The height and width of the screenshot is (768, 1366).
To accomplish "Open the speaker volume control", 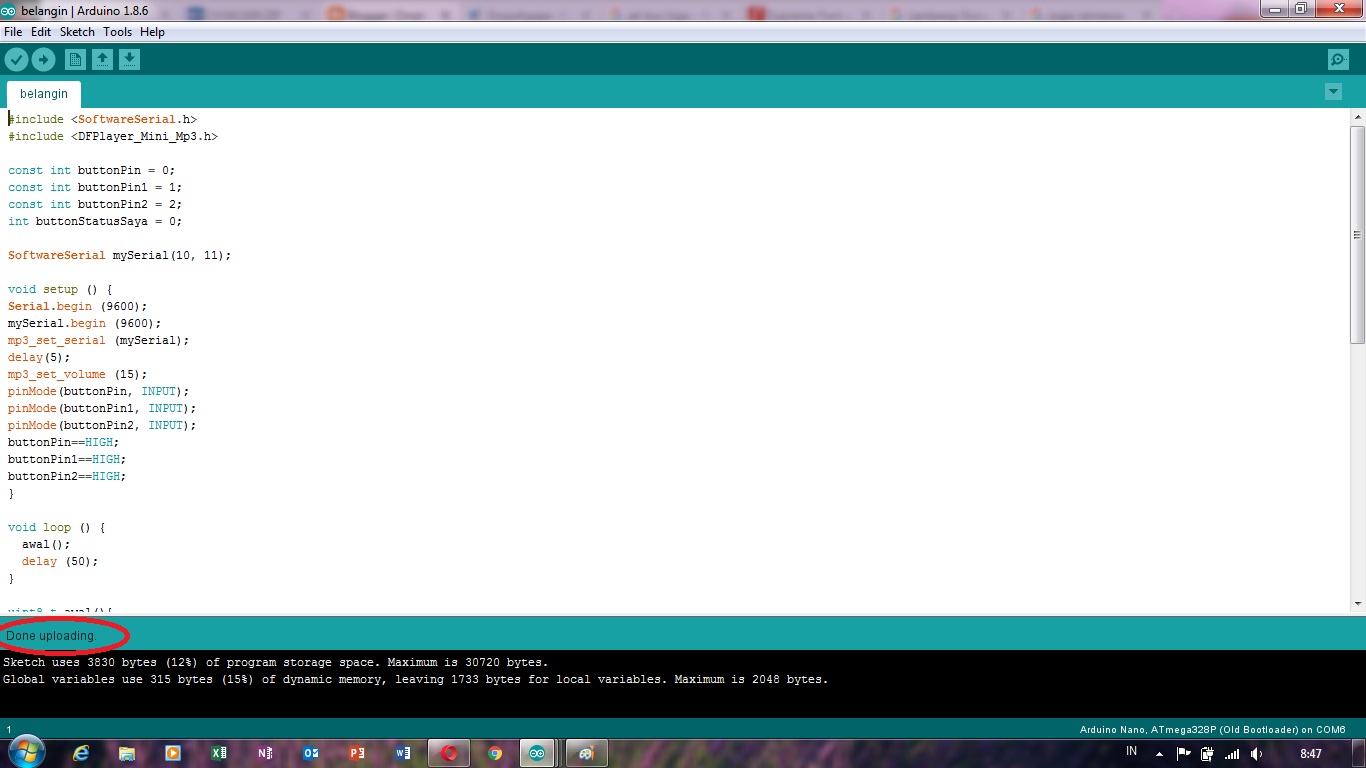I will (1256, 751).
